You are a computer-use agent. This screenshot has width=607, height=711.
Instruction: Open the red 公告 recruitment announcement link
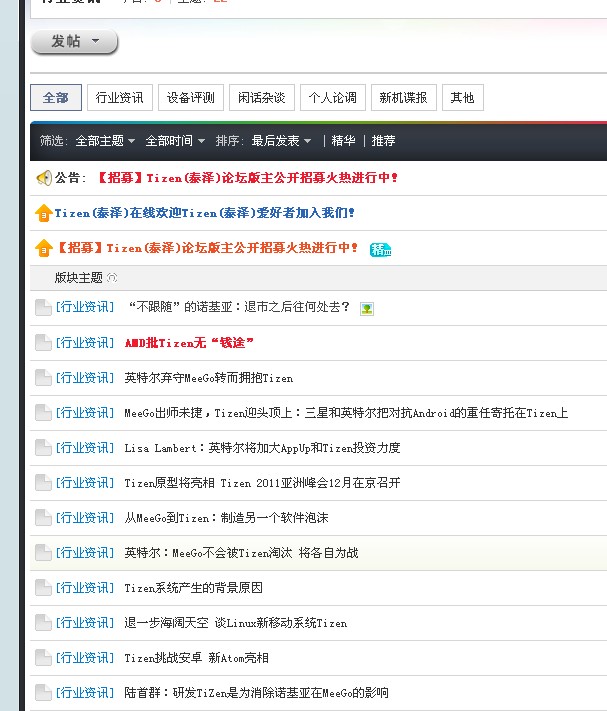(248, 178)
